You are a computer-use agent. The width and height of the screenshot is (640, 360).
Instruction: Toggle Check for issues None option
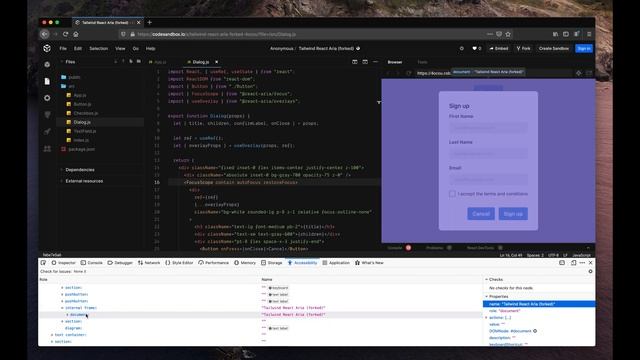(x=80, y=271)
